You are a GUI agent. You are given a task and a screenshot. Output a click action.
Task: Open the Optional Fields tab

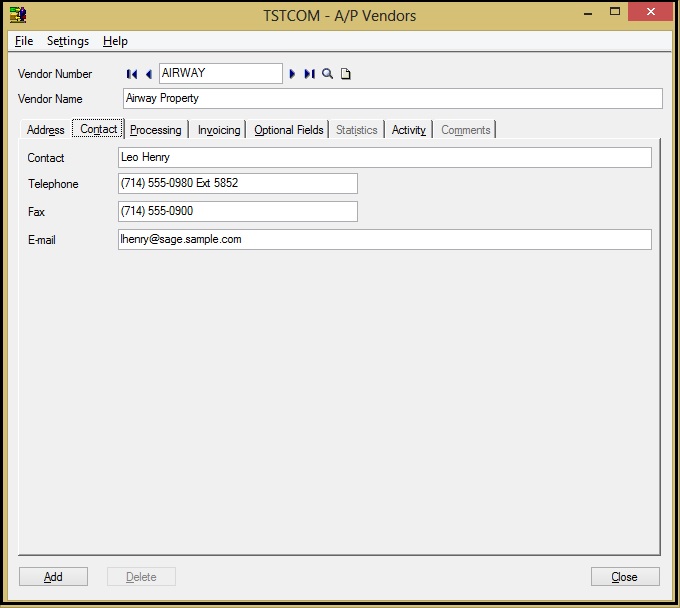[x=289, y=130]
